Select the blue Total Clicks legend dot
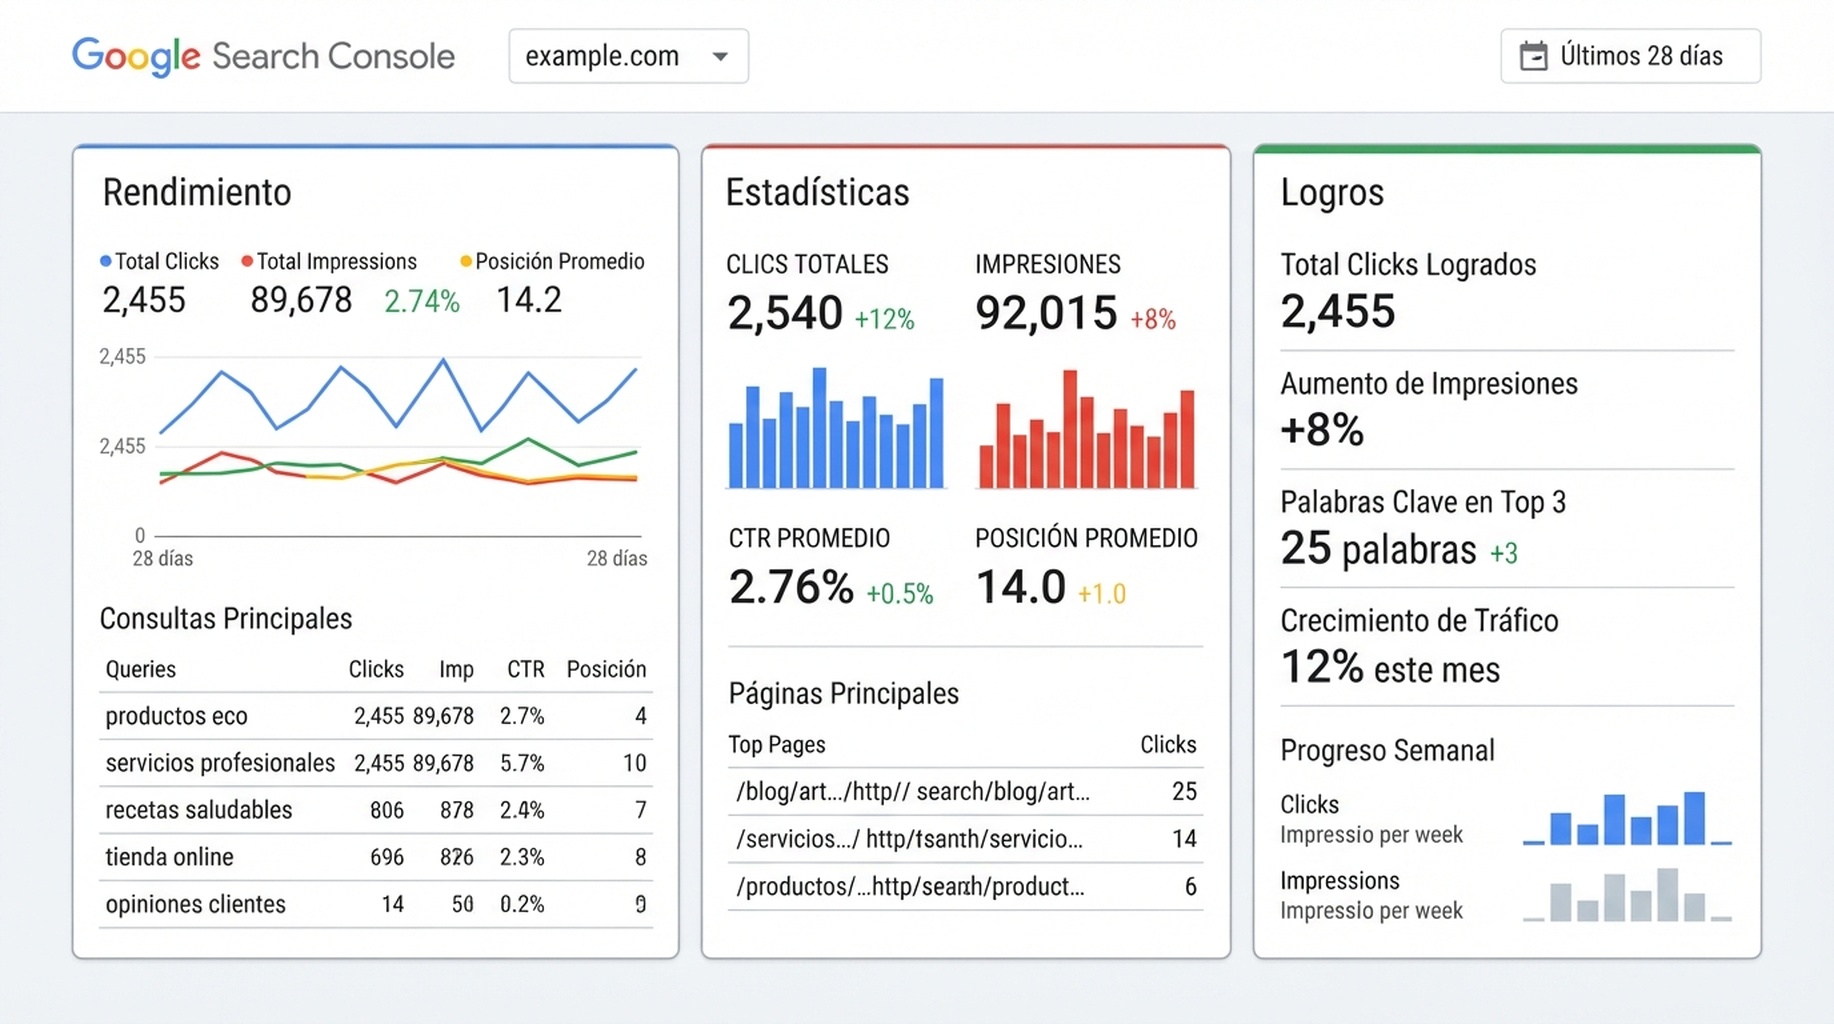 (105, 261)
